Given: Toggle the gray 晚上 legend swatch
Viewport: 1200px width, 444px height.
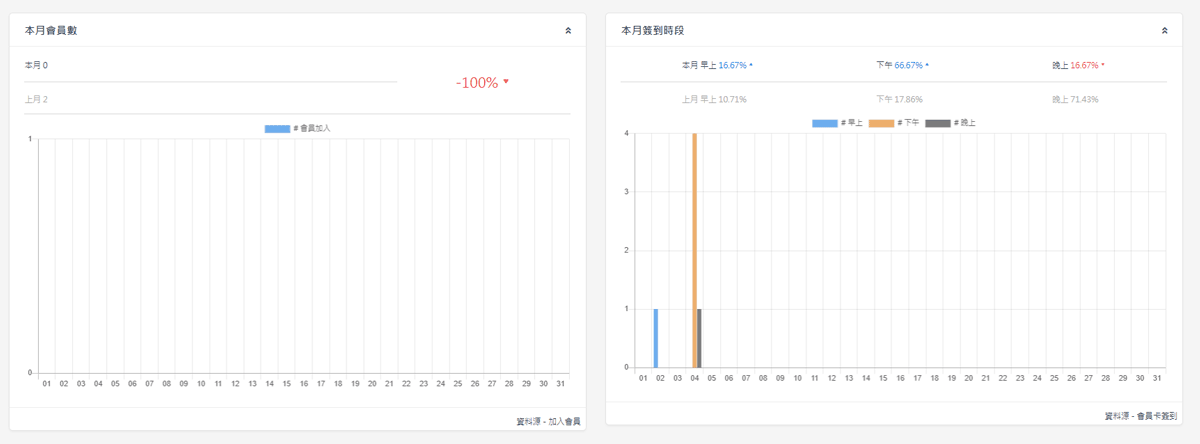Looking at the screenshot, I should pos(938,123).
